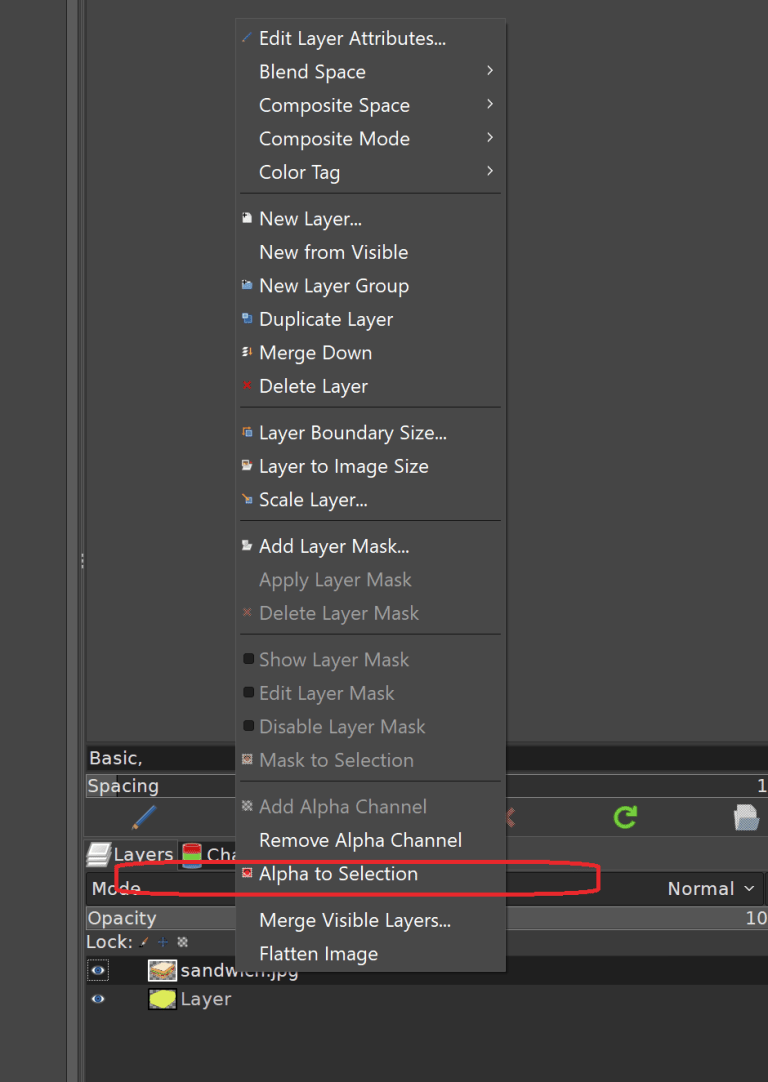
Task: Click the sandwich.jpg layer thumbnail
Action: click(x=161, y=970)
